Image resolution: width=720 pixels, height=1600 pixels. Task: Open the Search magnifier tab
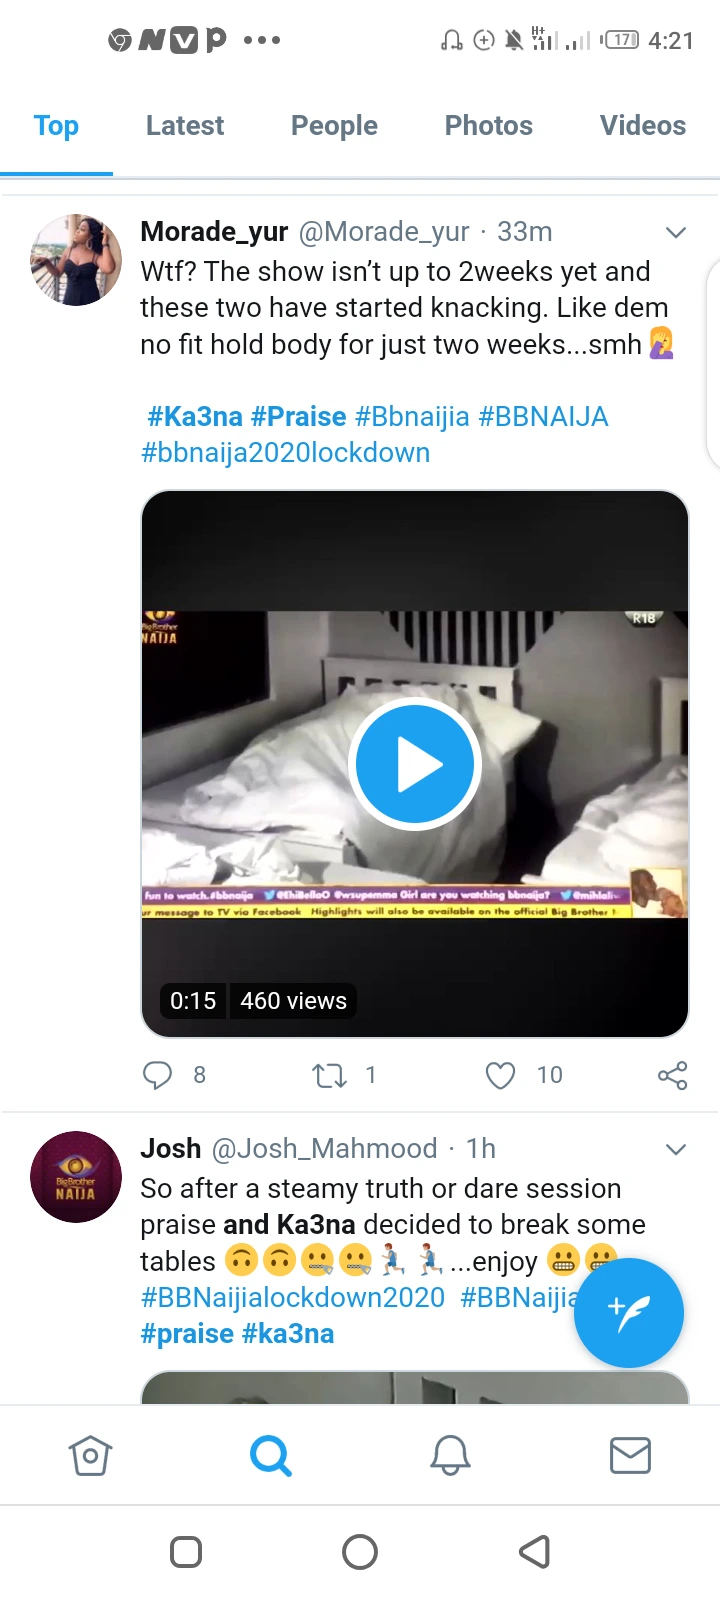pos(270,1455)
